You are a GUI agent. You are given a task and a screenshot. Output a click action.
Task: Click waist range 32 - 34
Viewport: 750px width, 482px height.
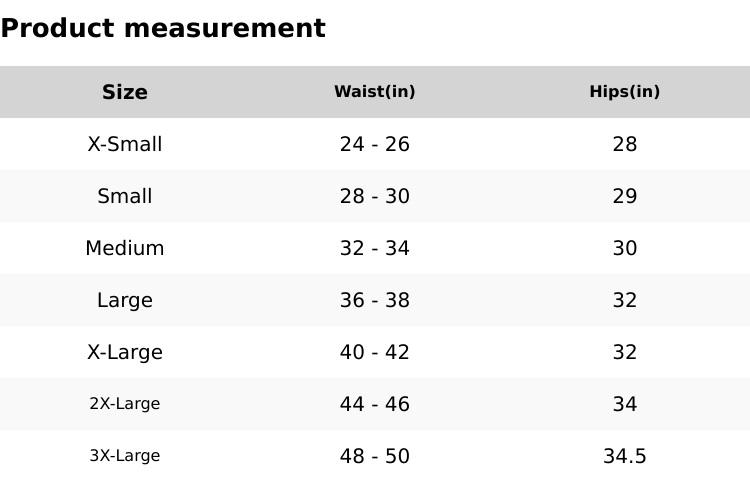(375, 248)
